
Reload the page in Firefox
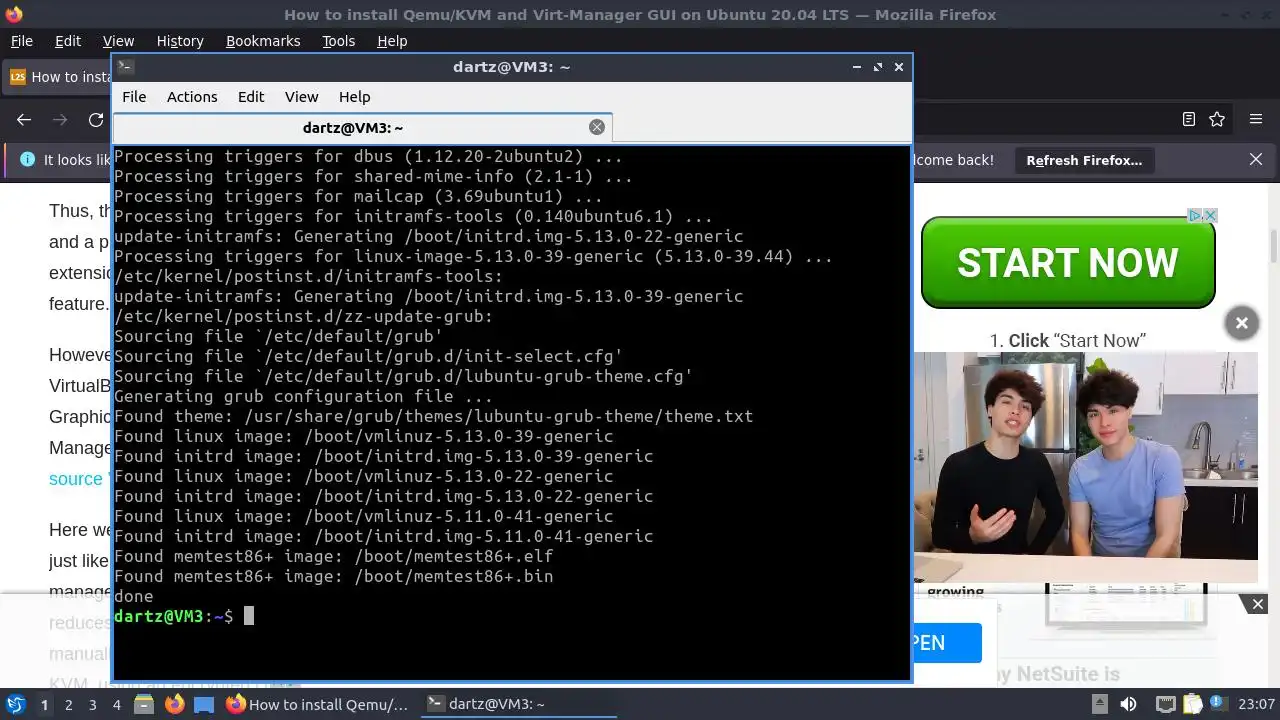pos(96,120)
